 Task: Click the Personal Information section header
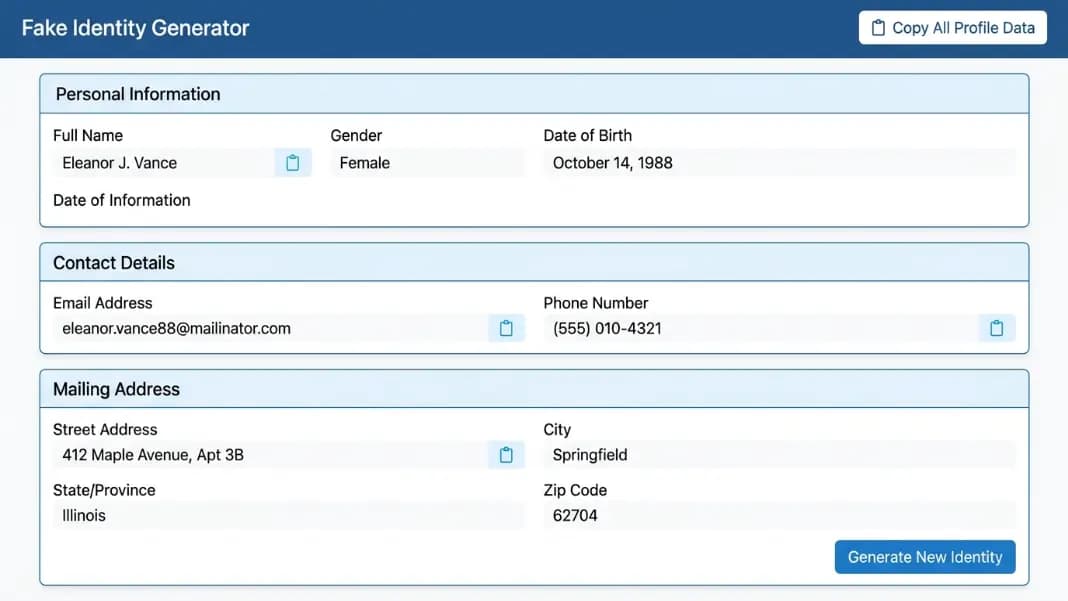534,94
